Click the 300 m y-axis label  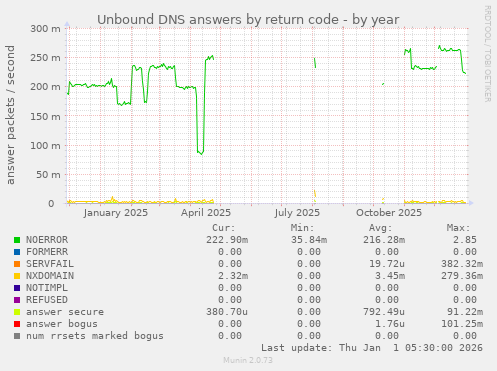pyautogui.click(x=46, y=29)
